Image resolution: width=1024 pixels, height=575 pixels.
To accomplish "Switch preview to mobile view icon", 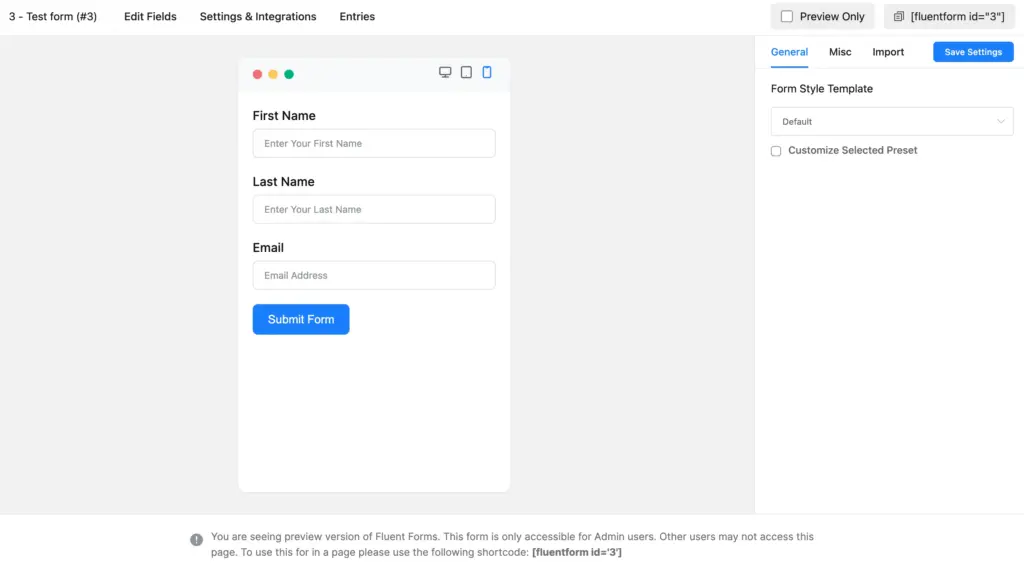I will pos(487,73).
